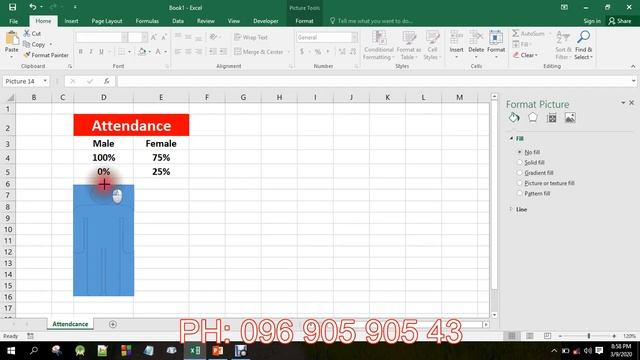Click the Format Painter brush

coord(46,55)
